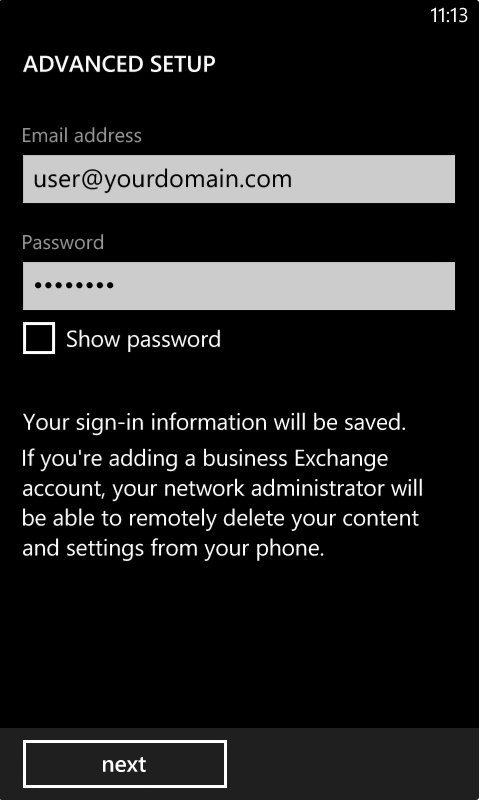Click the ADVANCED SETUP heading
This screenshot has width=481, height=800.
(119, 64)
